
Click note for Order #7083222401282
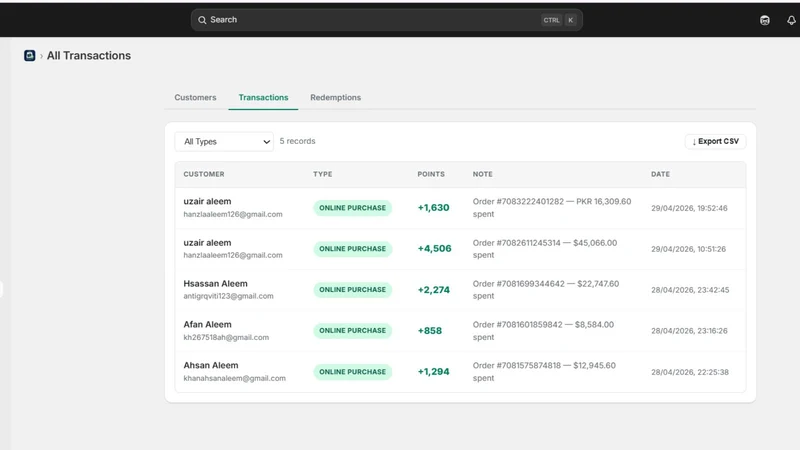tap(552, 208)
